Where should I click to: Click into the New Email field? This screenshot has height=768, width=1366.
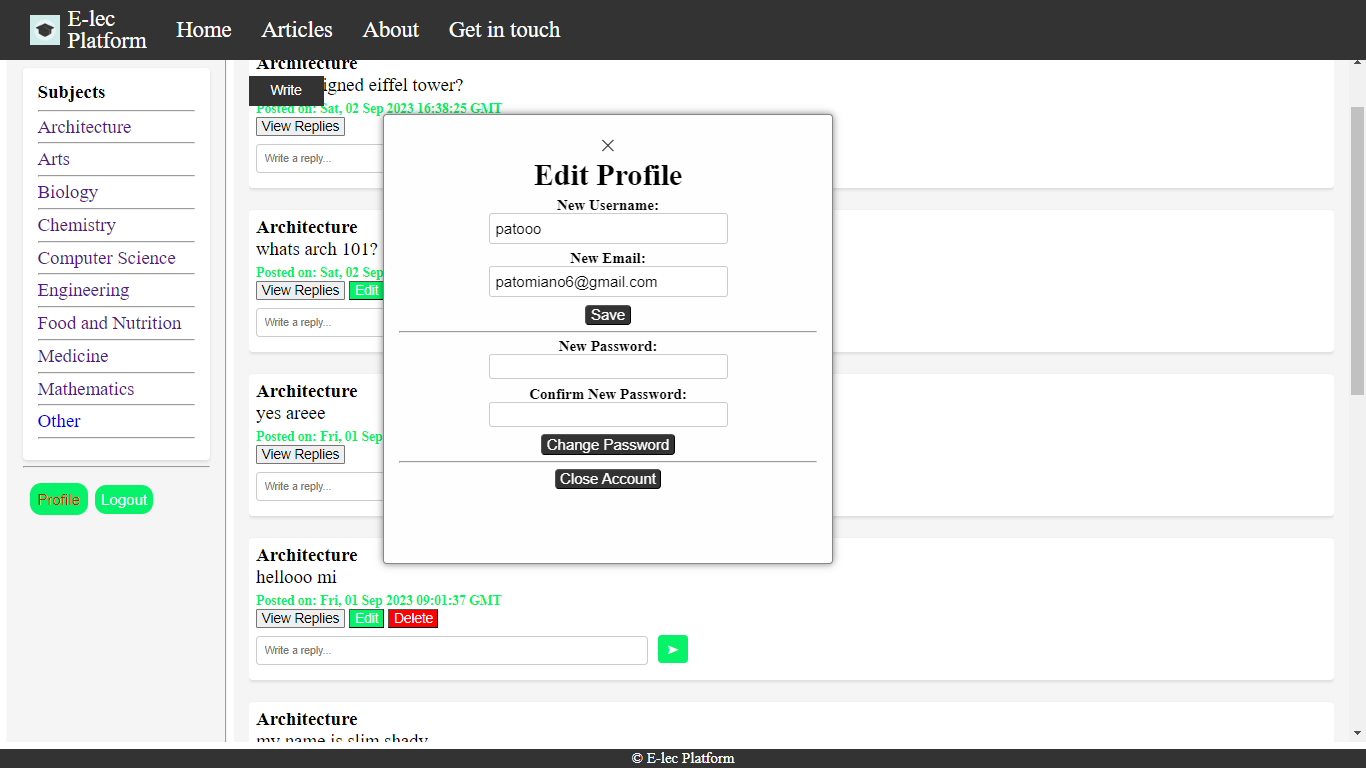pos(608,282)
